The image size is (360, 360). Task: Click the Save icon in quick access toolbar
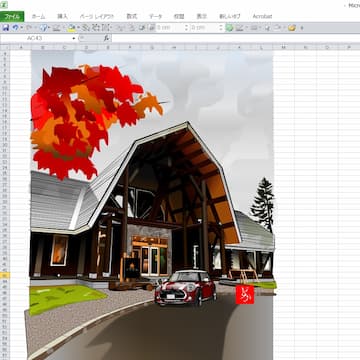(6, 28)
